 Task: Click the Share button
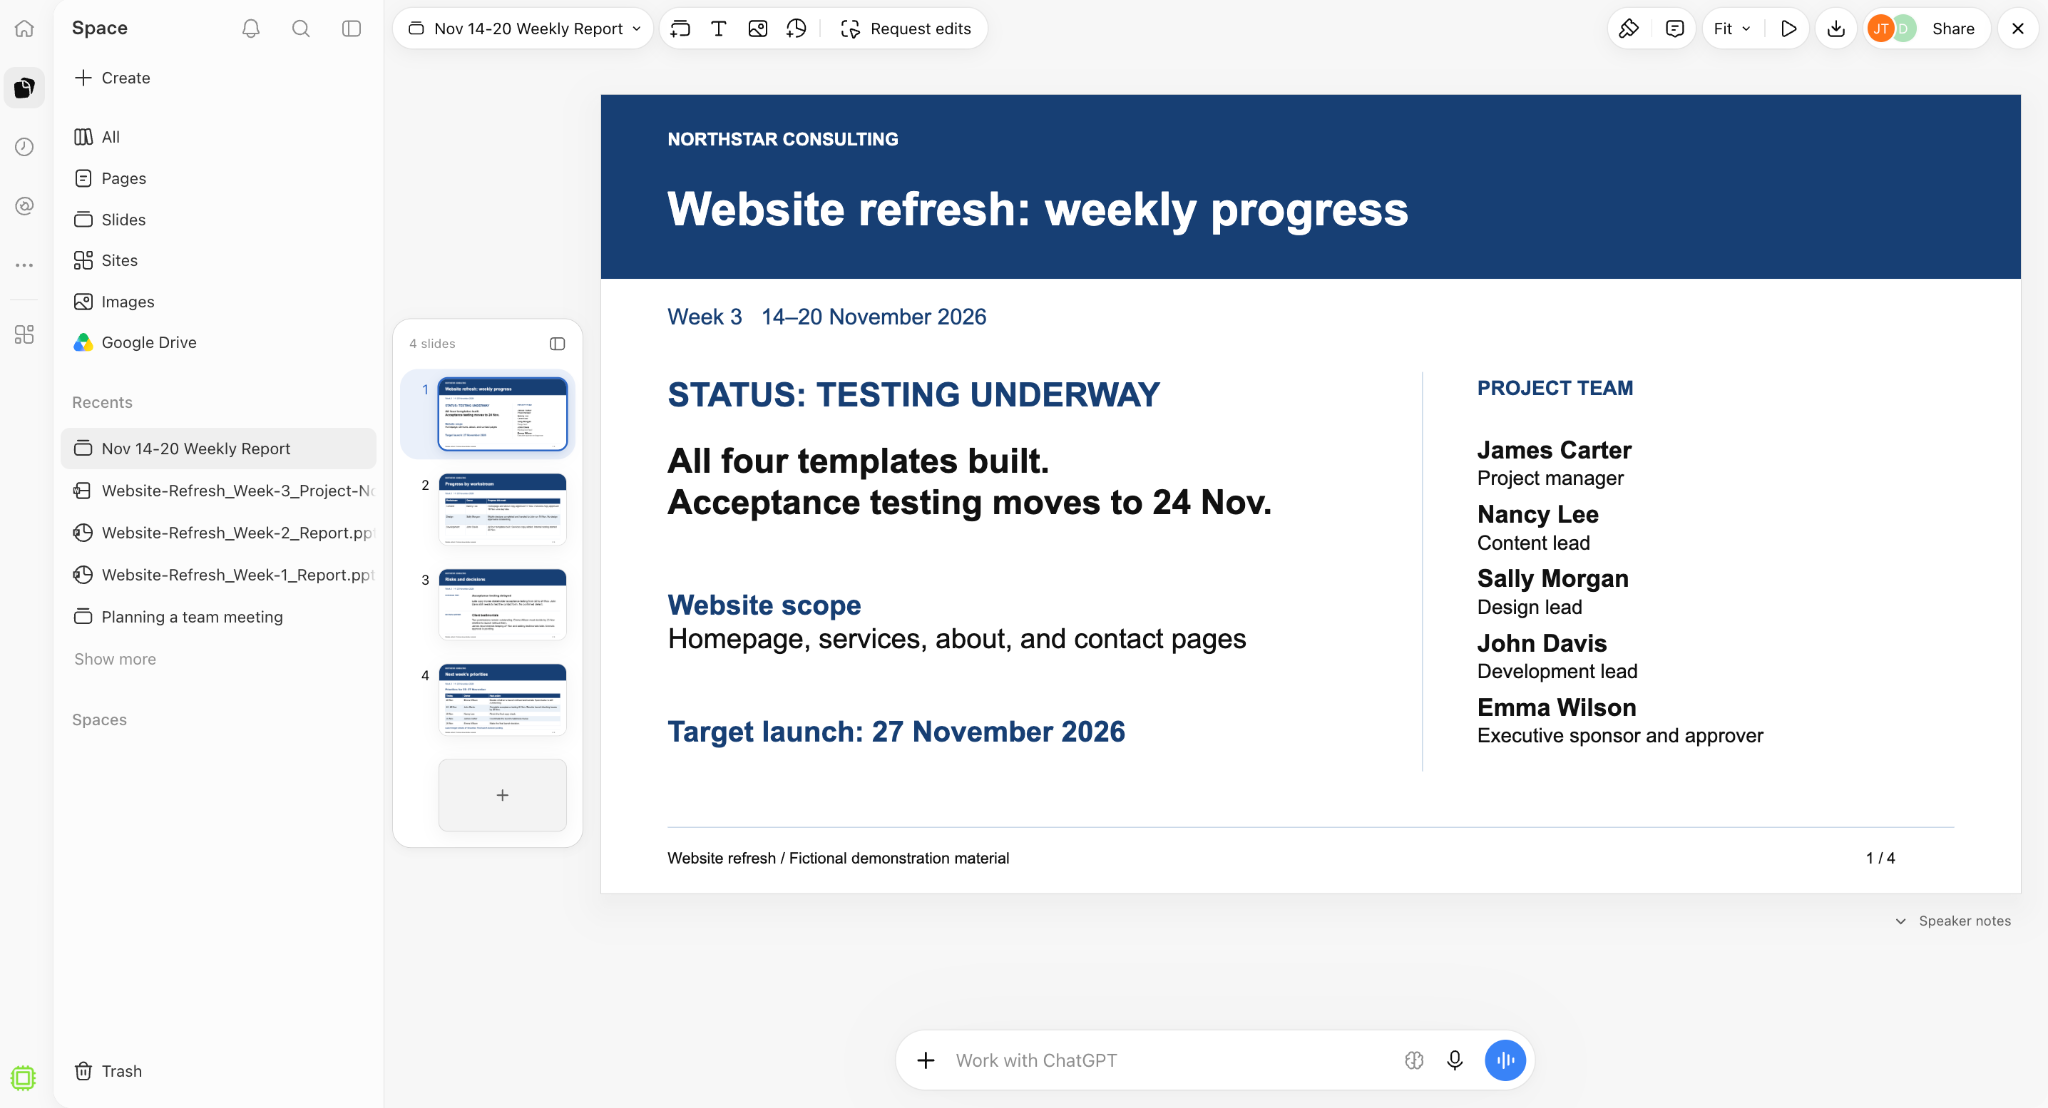1953,29
